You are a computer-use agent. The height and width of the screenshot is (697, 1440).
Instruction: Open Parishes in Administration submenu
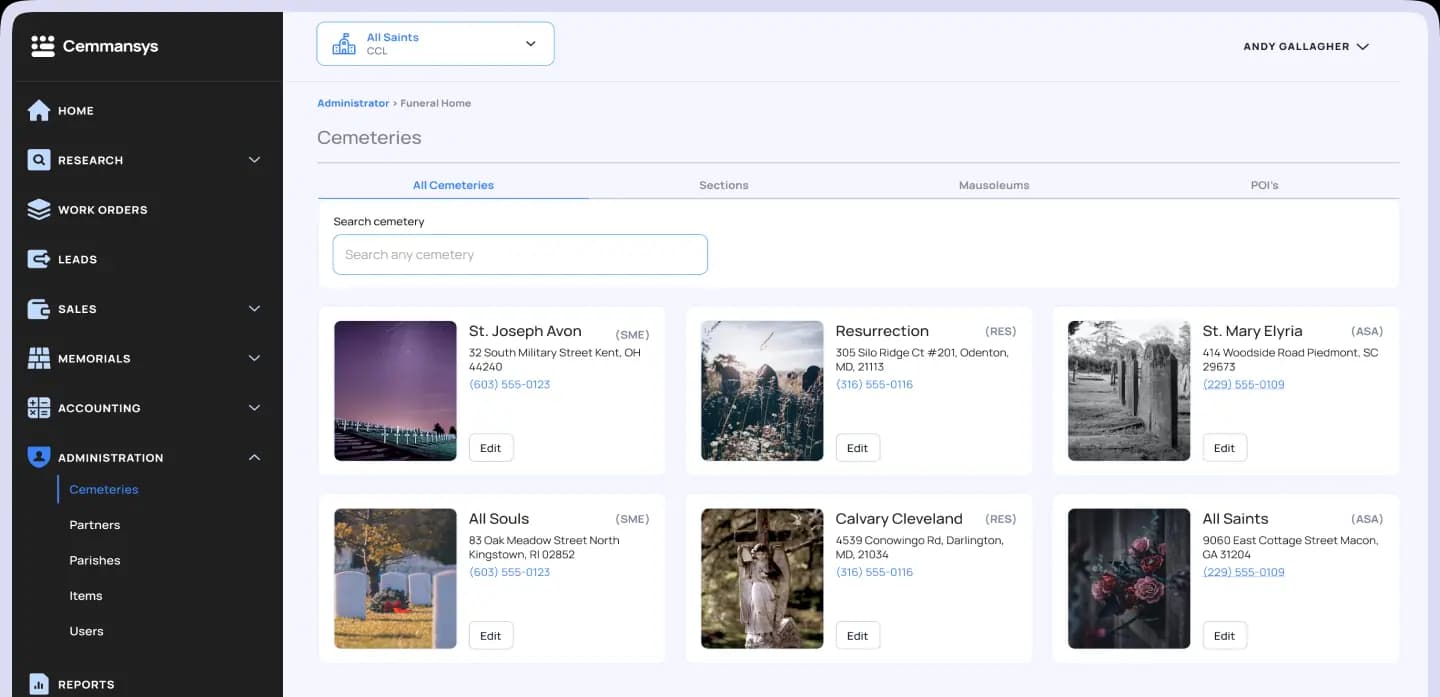(x=95, y=560)
